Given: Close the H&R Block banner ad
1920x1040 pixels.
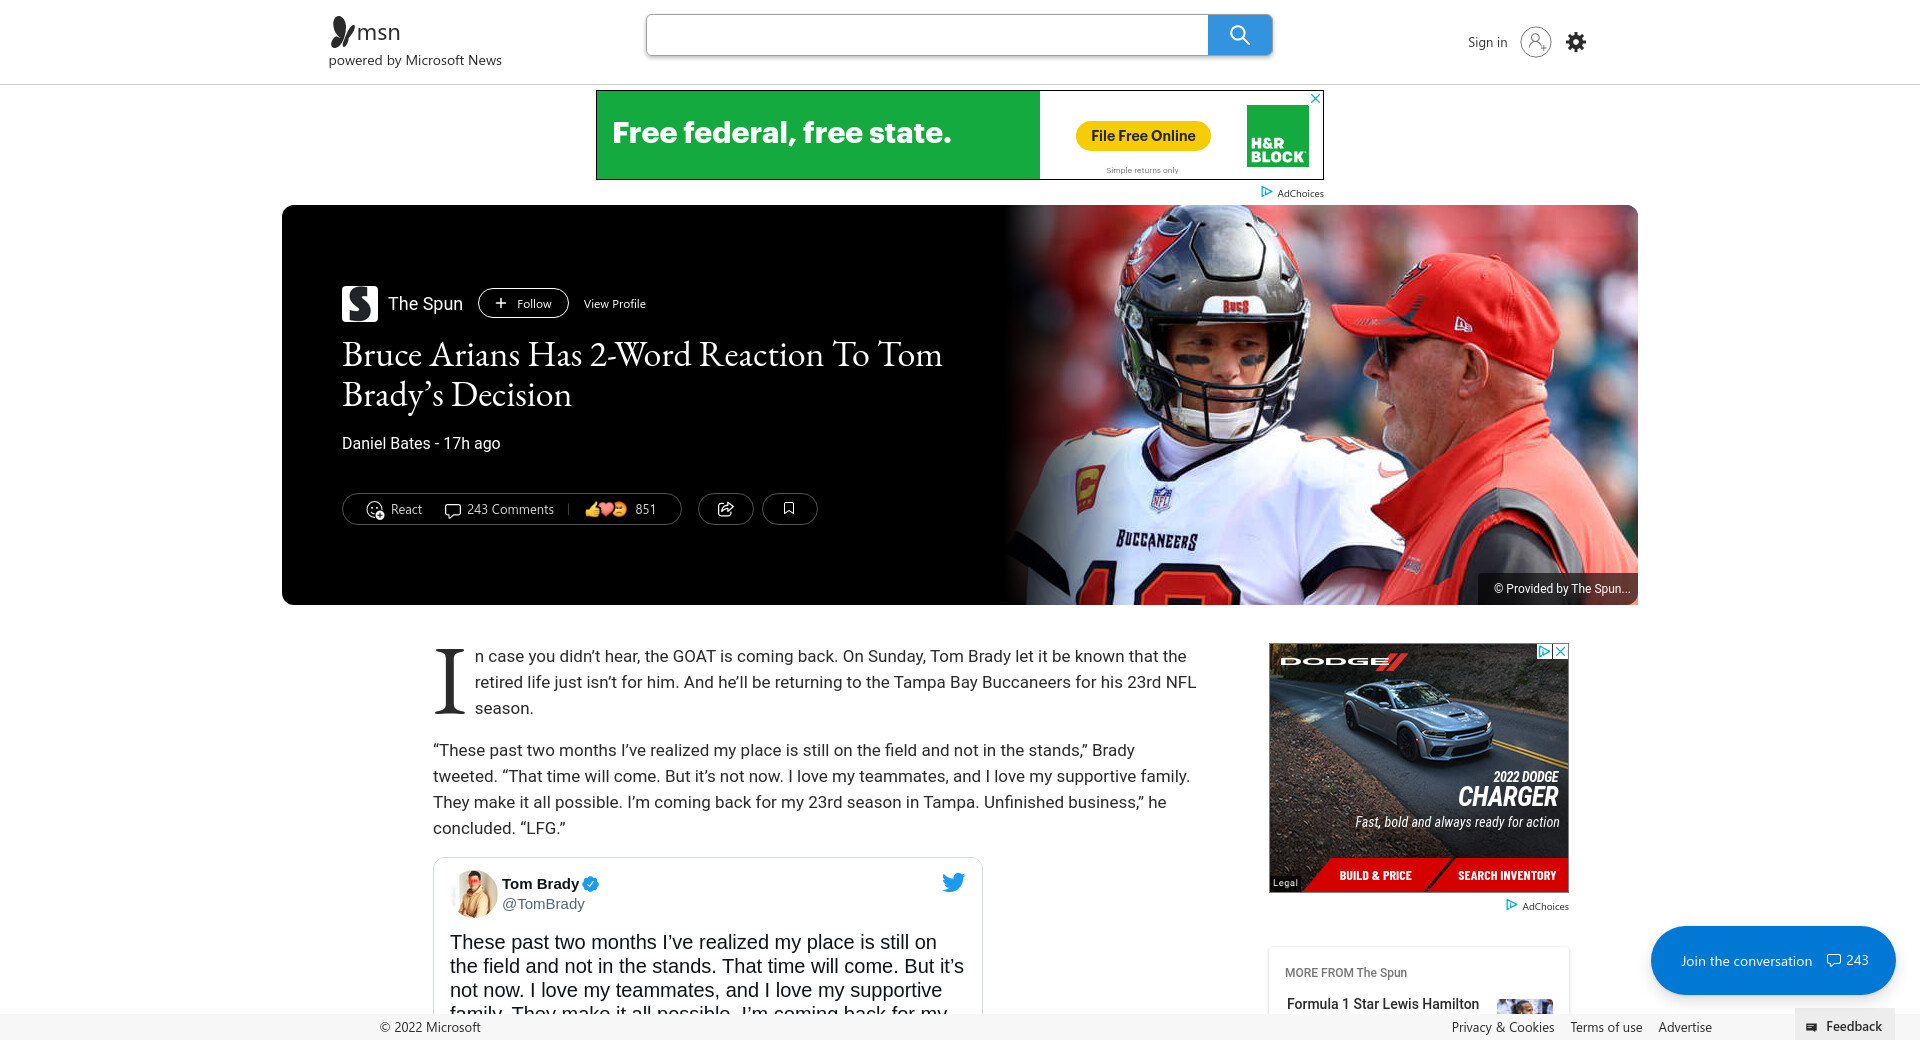Looking at the screenshot, I should coord(1315,98).
